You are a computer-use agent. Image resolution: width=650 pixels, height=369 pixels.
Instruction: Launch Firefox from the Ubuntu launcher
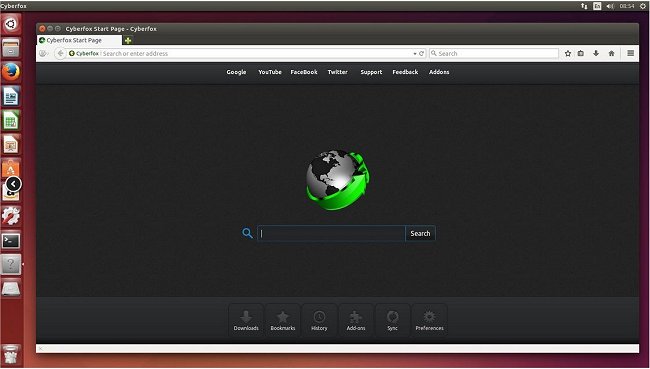[x=11, y=72]
